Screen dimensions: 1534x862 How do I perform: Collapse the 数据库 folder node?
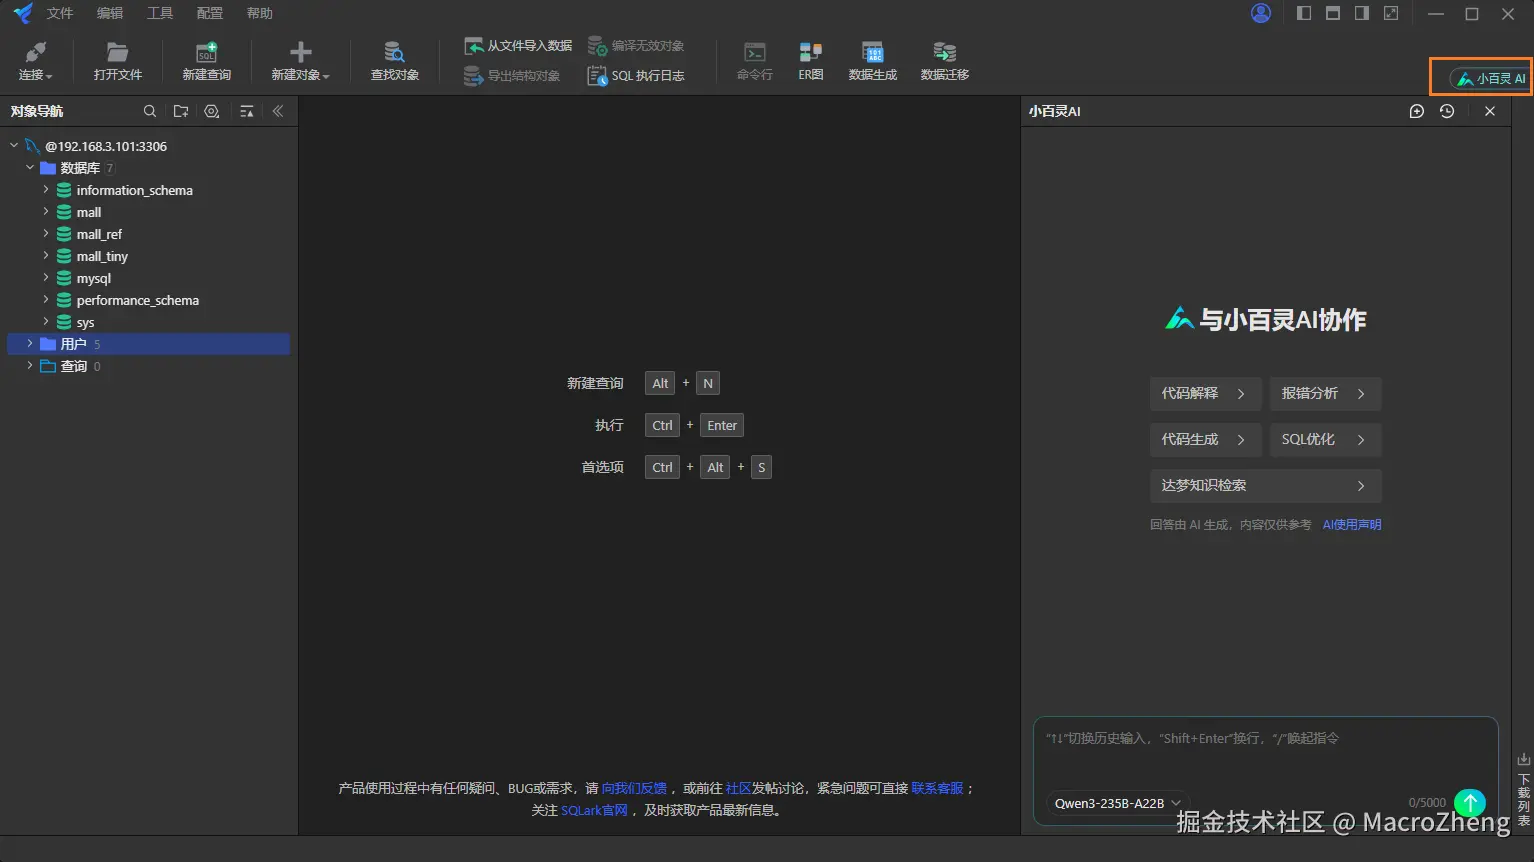30,168
